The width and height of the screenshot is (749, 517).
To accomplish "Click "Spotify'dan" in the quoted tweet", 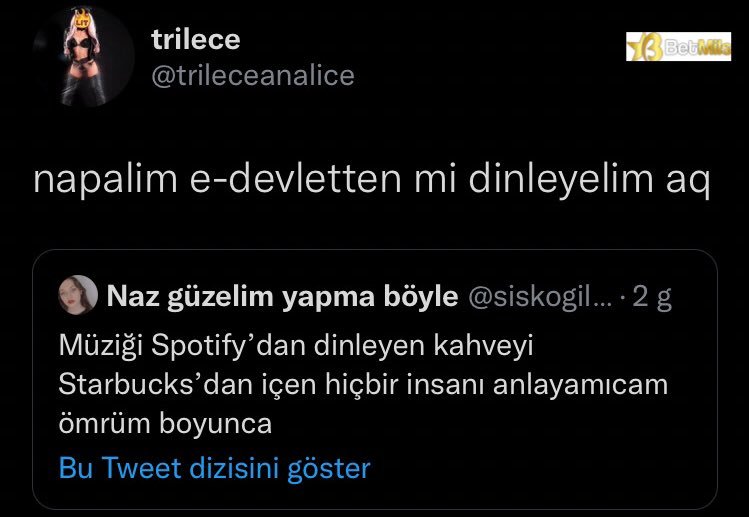I will pos(216,344).
